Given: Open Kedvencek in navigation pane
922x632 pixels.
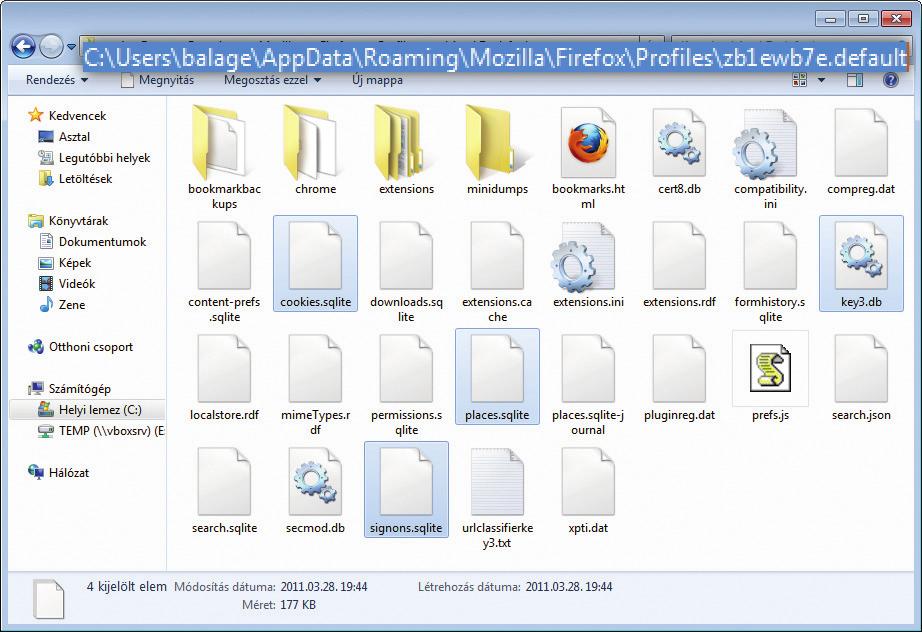Looking at the screenshot, I should tap(68, 115).
